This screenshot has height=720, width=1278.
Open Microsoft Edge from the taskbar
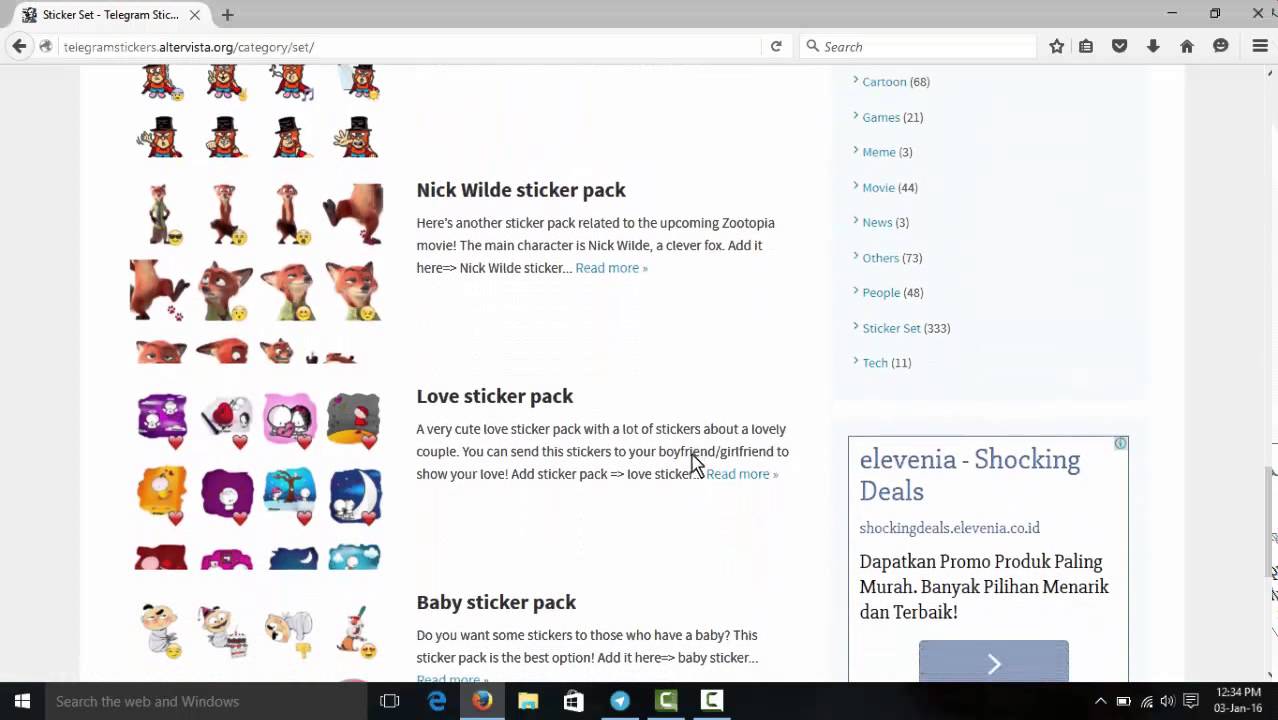coord(437,701)
